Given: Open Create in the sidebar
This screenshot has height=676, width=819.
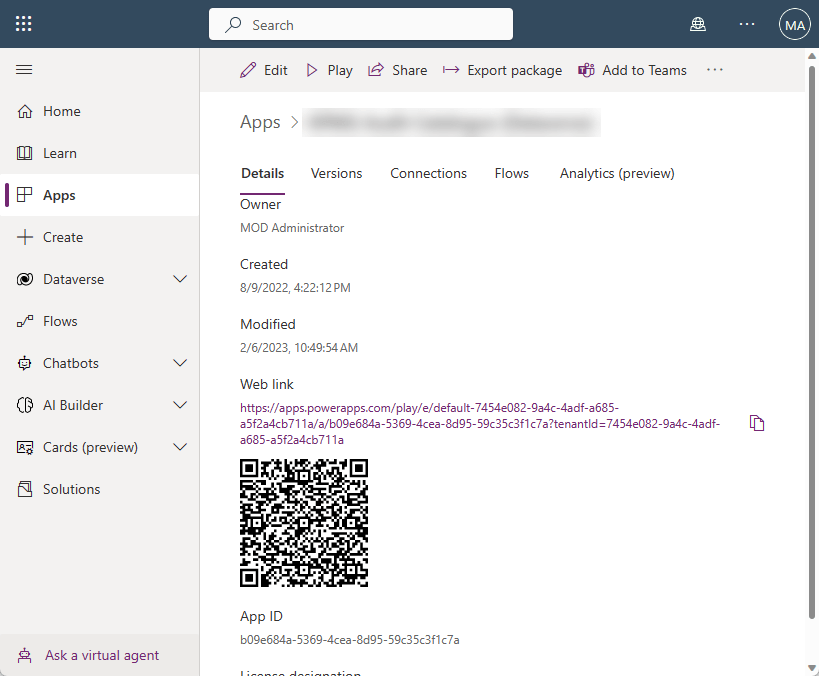Looking at the screenshot, I should coord(99,237).
